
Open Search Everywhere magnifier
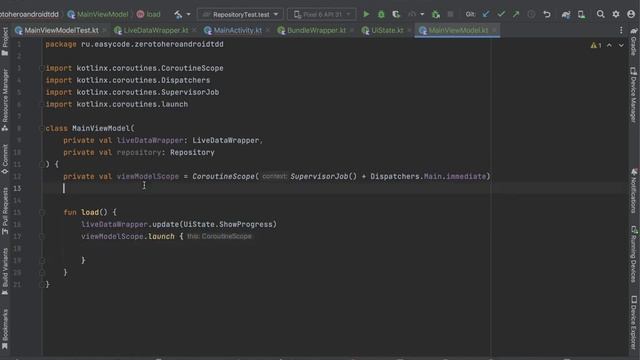coord(600,14)
